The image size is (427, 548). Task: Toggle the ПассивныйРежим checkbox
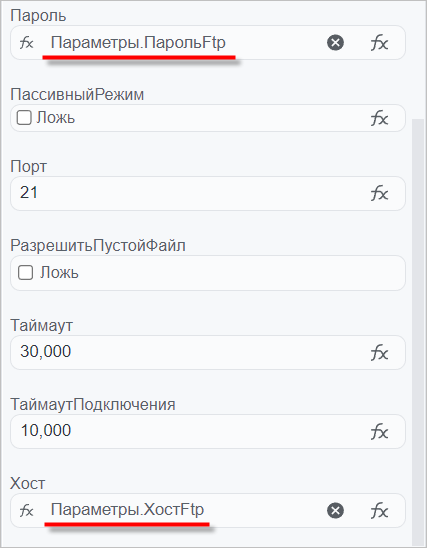[24, 118]
